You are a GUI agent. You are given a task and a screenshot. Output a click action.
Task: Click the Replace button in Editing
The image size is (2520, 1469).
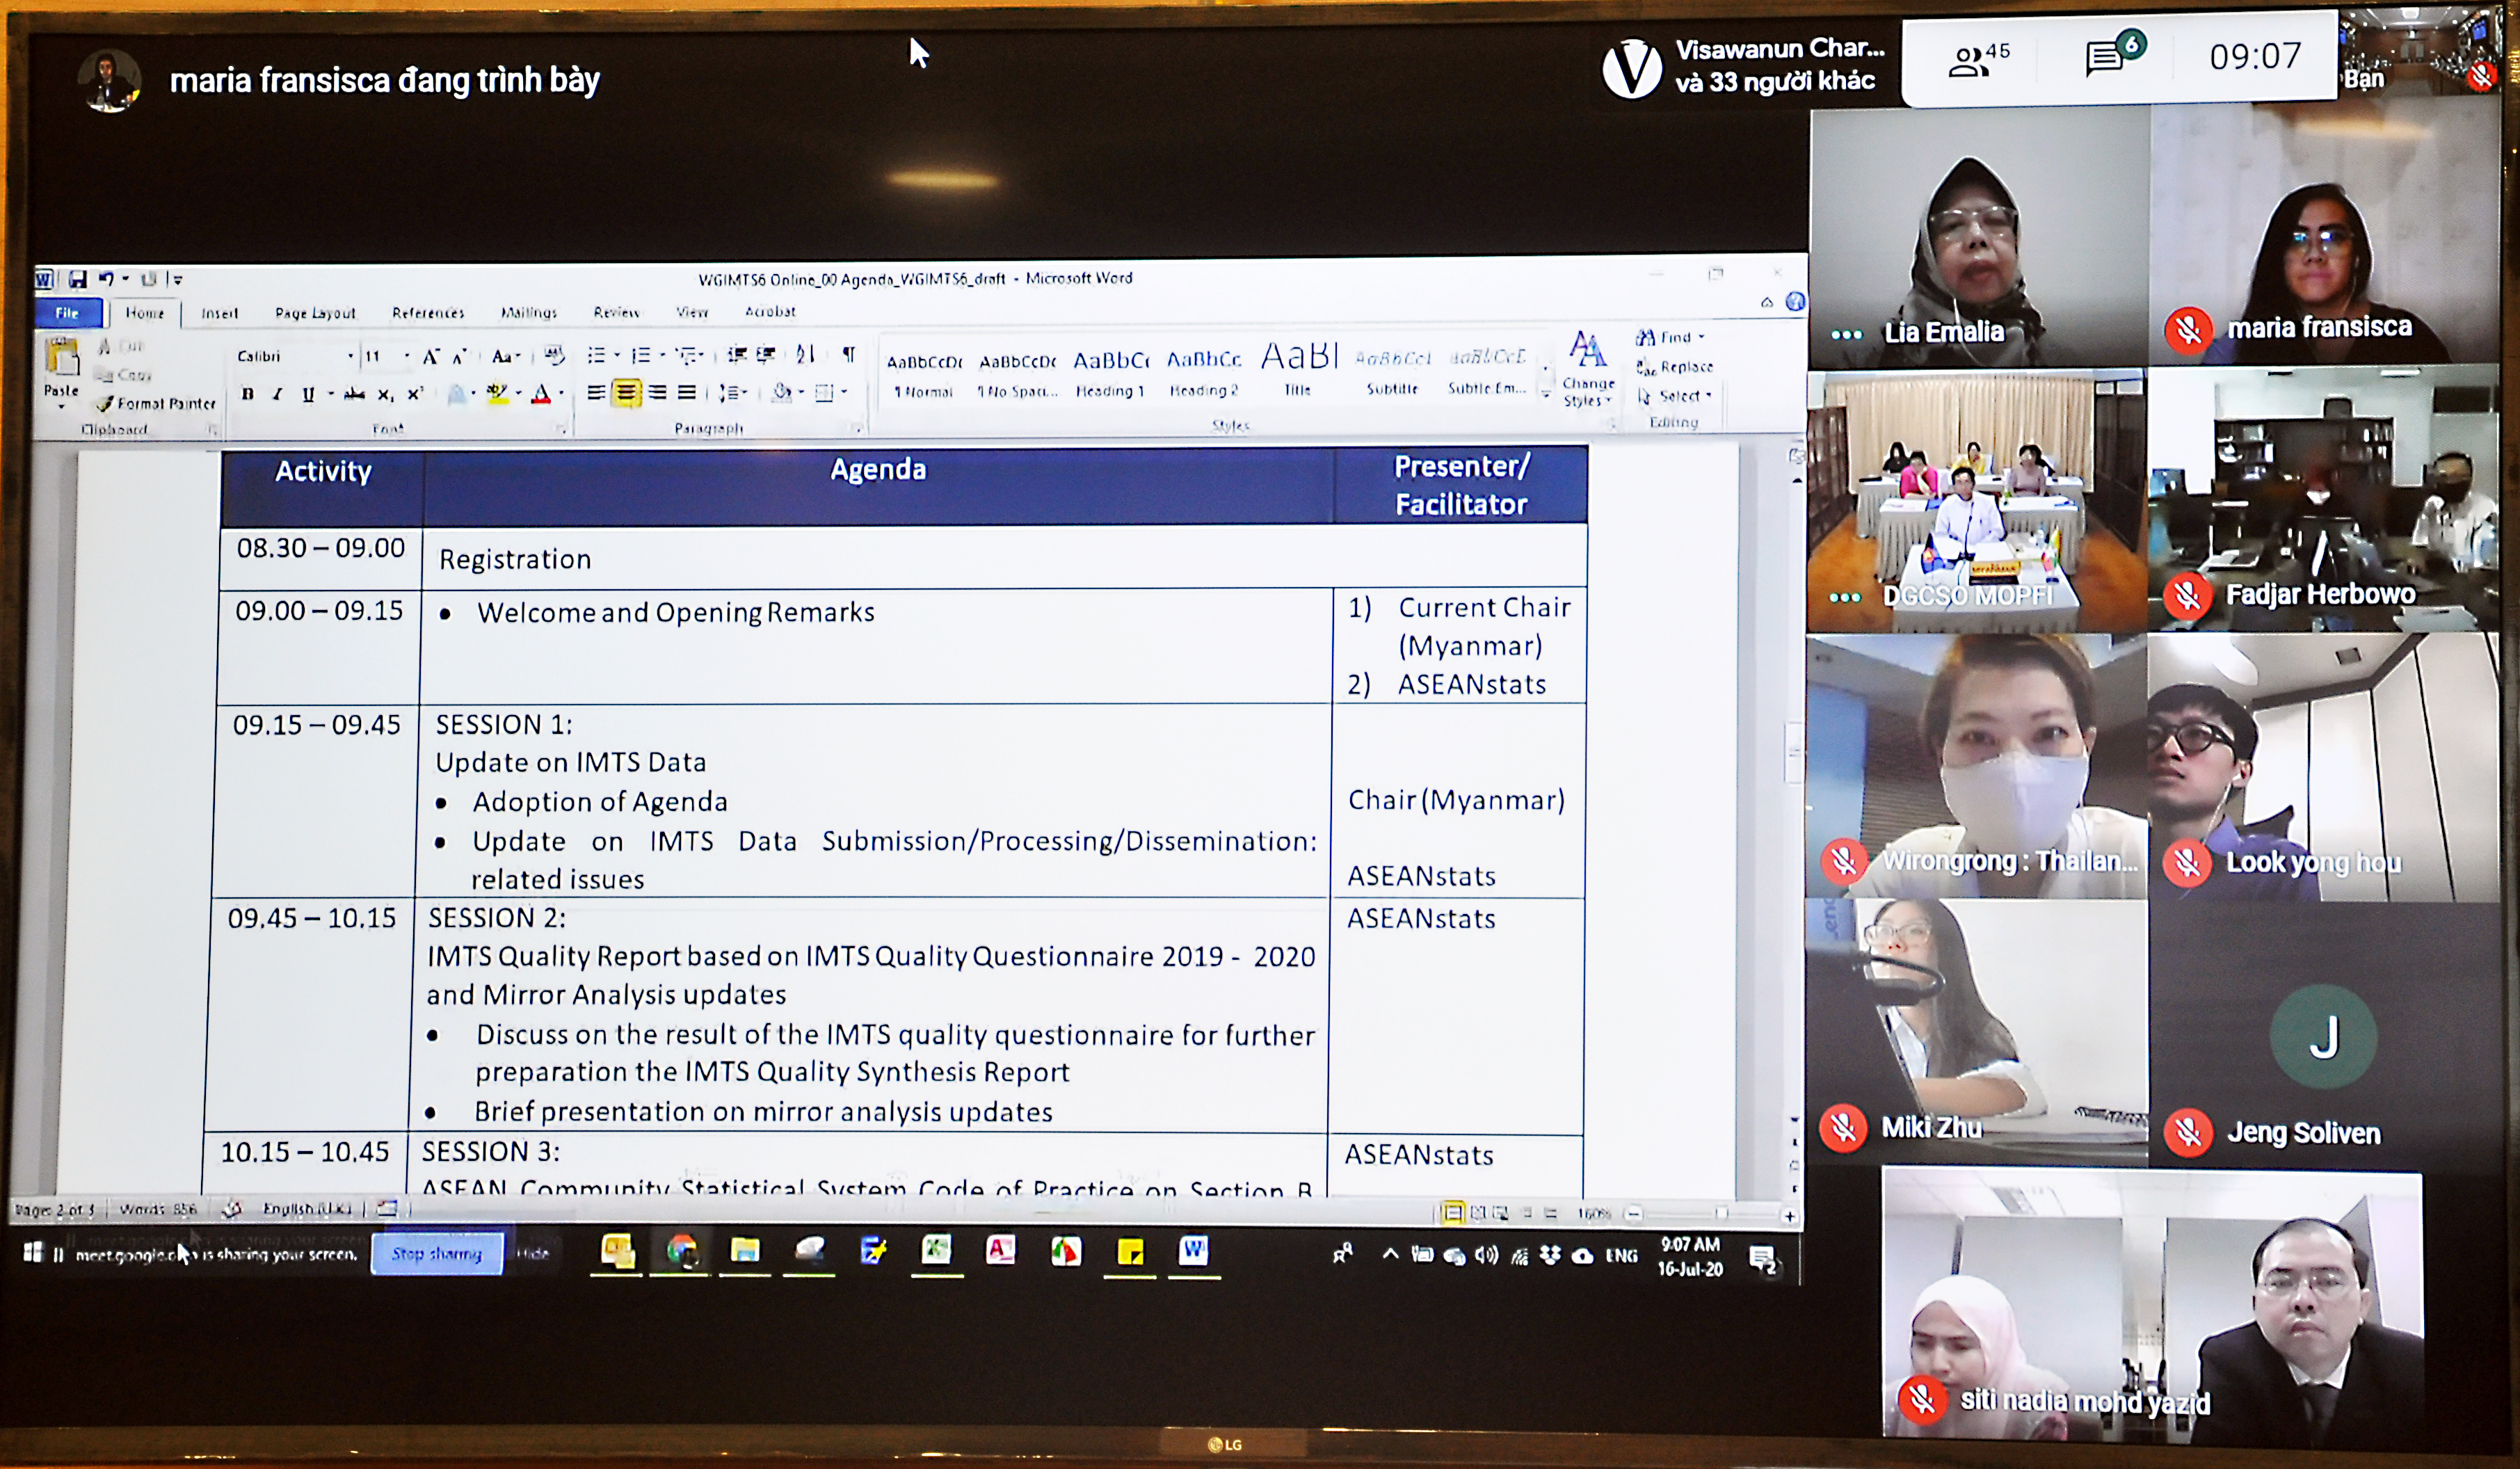pyautogui.click(x=1676, y=367)
